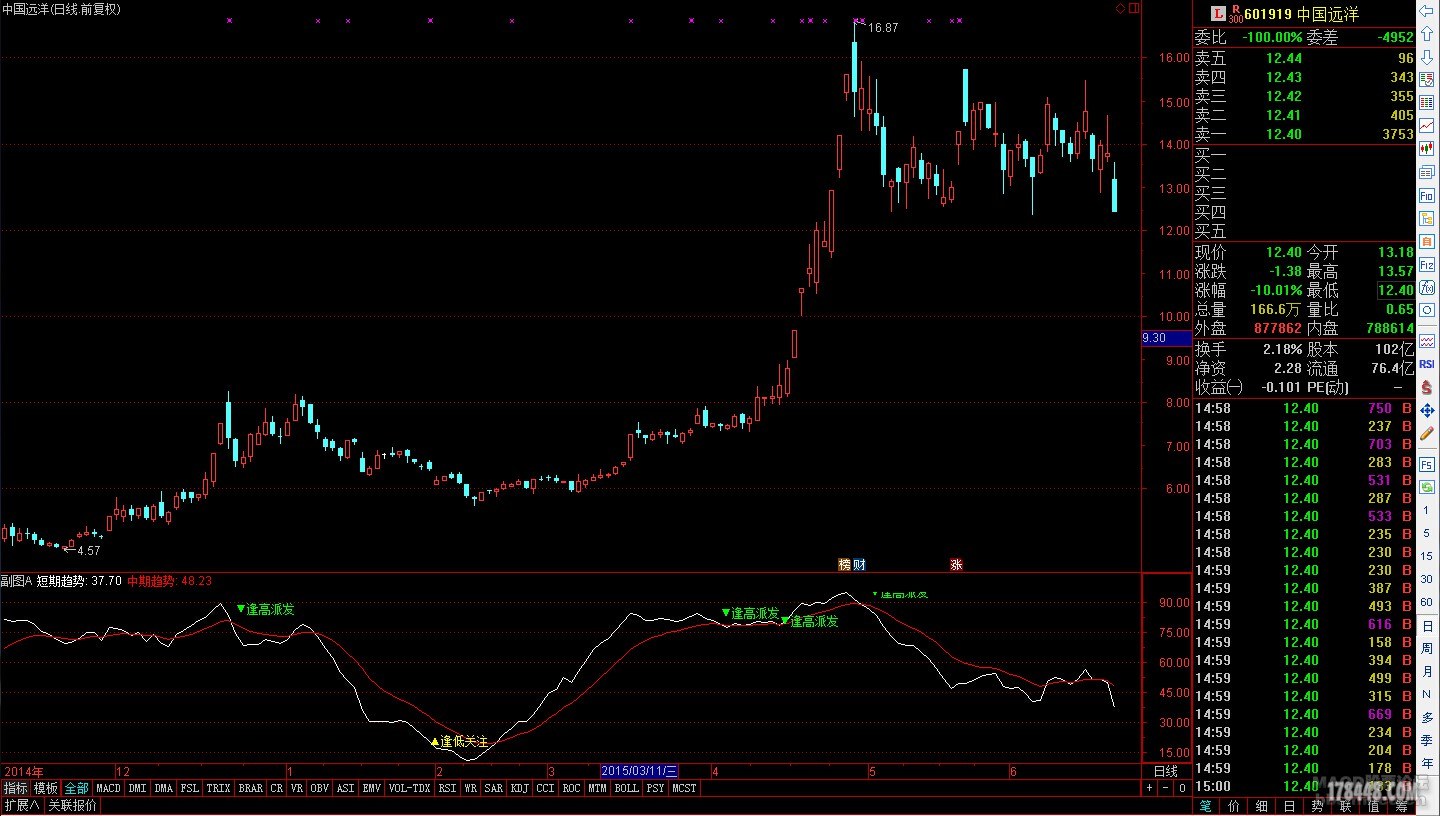This screenshot has height=816, width=1440.
Task: Click the down arrow icon for next stock
Action: (x=1427, y=57)
